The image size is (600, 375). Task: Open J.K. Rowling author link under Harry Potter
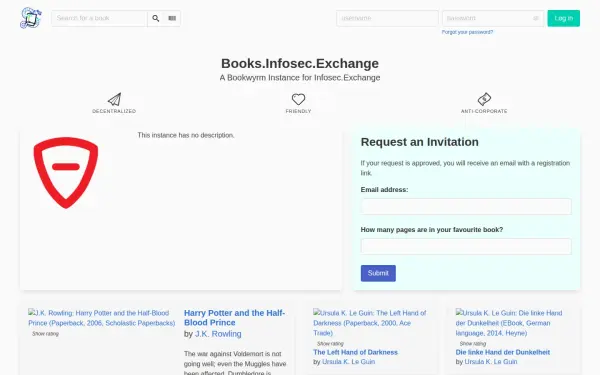point(218,334)
